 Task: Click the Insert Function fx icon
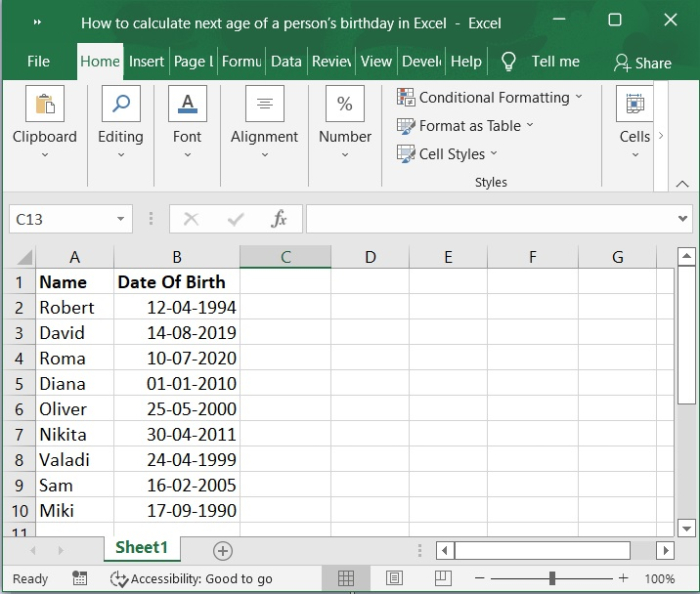coord(279,219)
